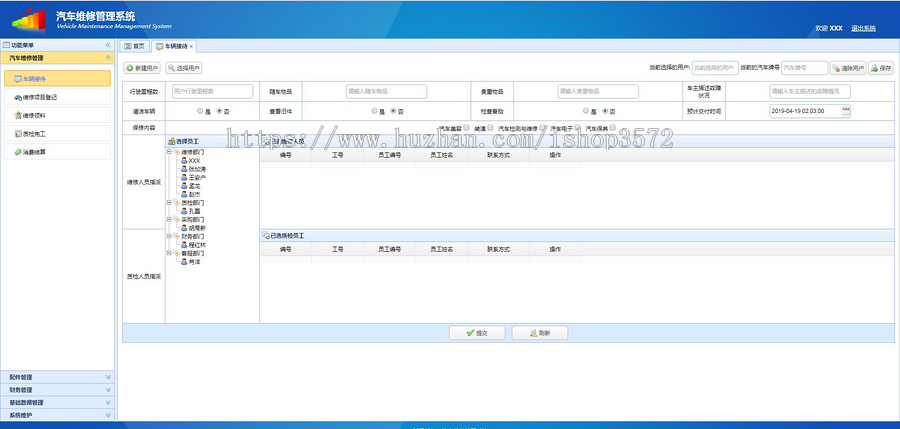
Task: Open 质检完工 icon in sidebar
Action: [18, 134]
